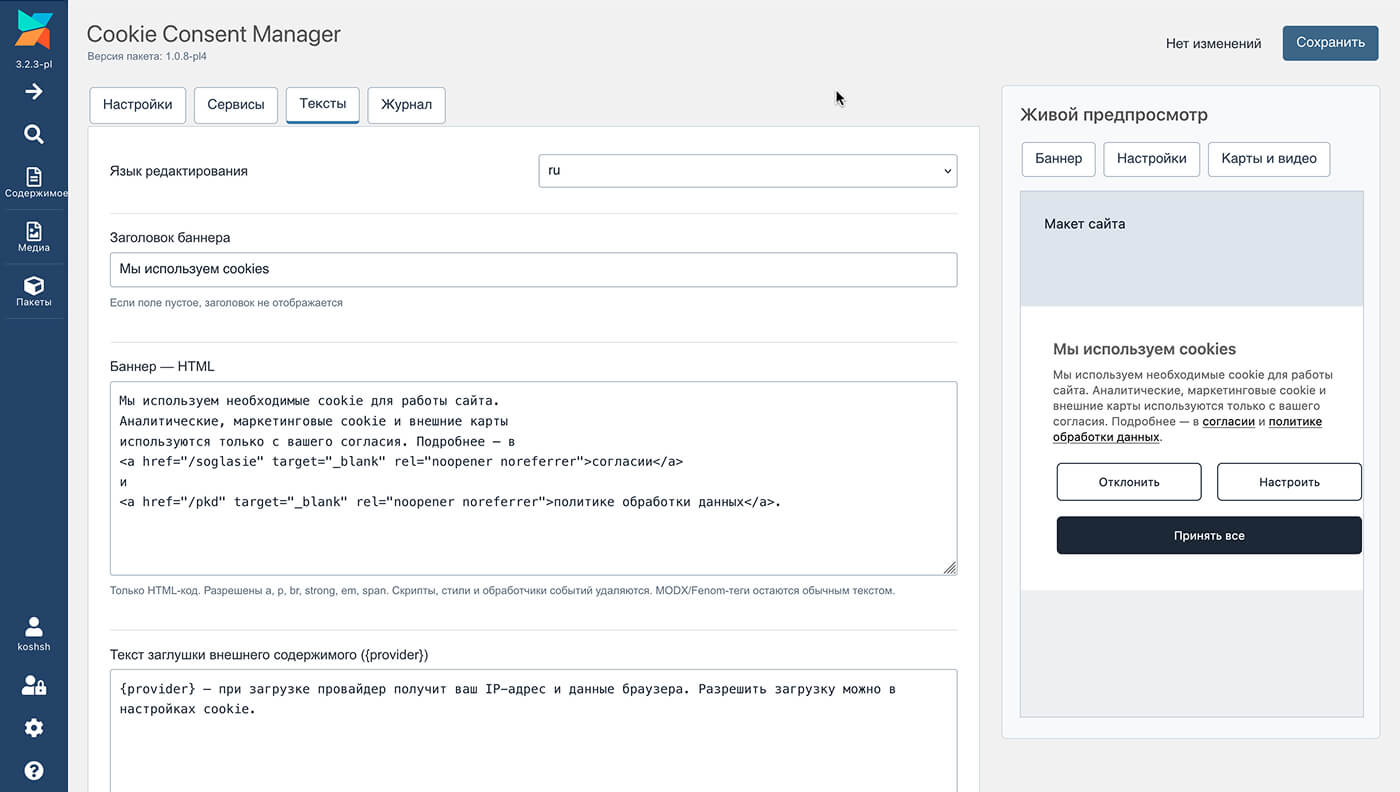Screen dimensions: 1400x792
Task: Select the Тексты tab
Action: [323, 104]
